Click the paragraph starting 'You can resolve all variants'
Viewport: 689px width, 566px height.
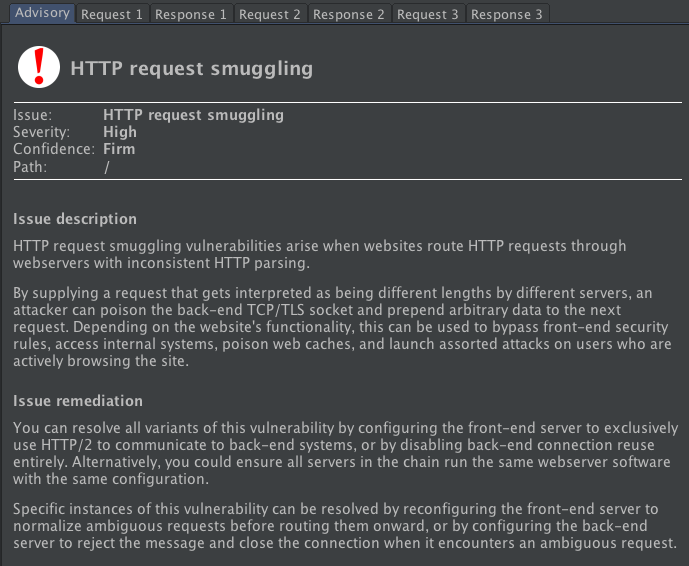click(345, 454)
